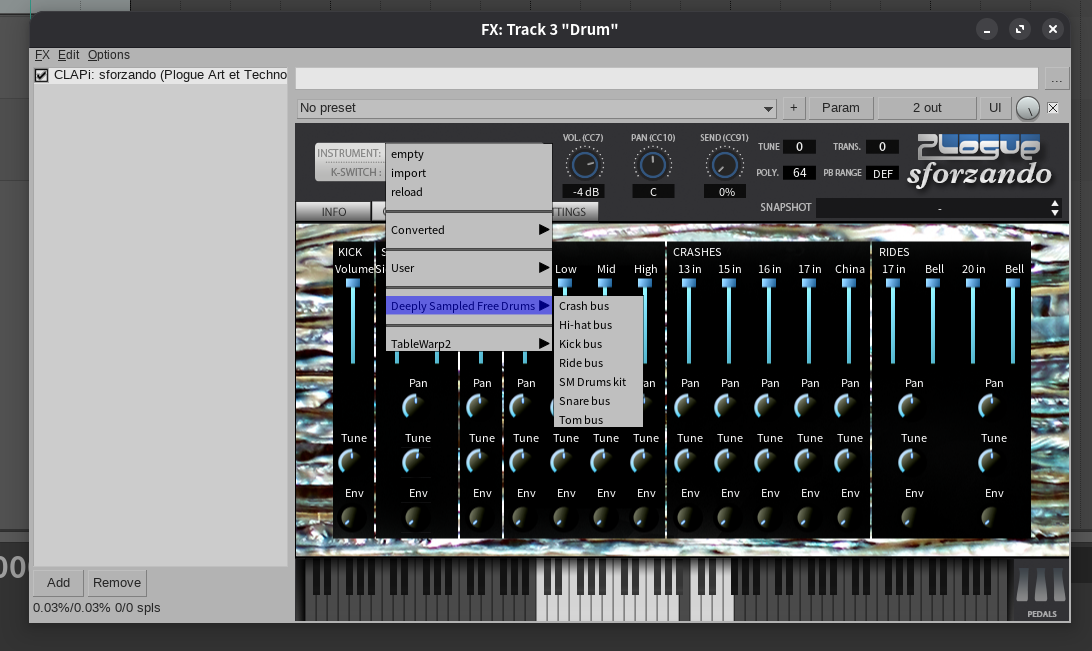Click the wet/dry mix knob beside UI
The image size is (1092, 651).
[x=1027, y=108]
